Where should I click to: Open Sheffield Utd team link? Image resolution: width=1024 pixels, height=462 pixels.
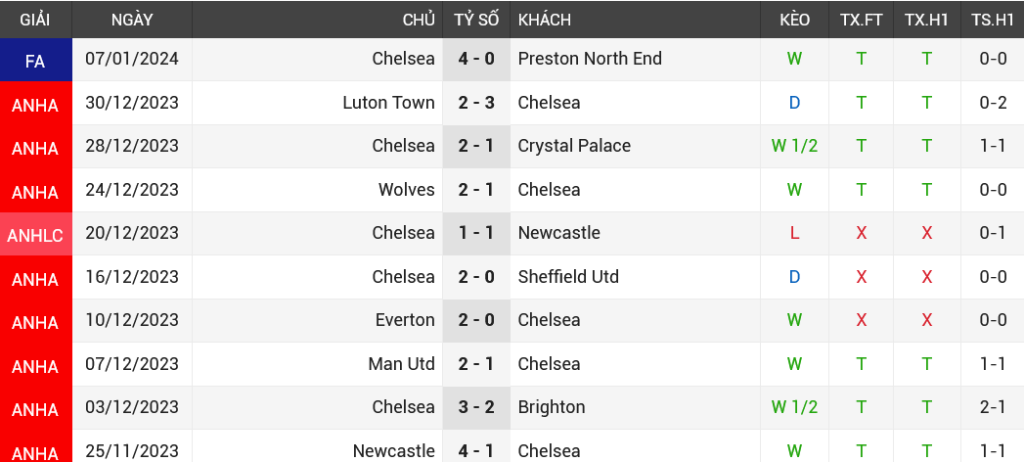pyautogui.click(x=568, y=277)
